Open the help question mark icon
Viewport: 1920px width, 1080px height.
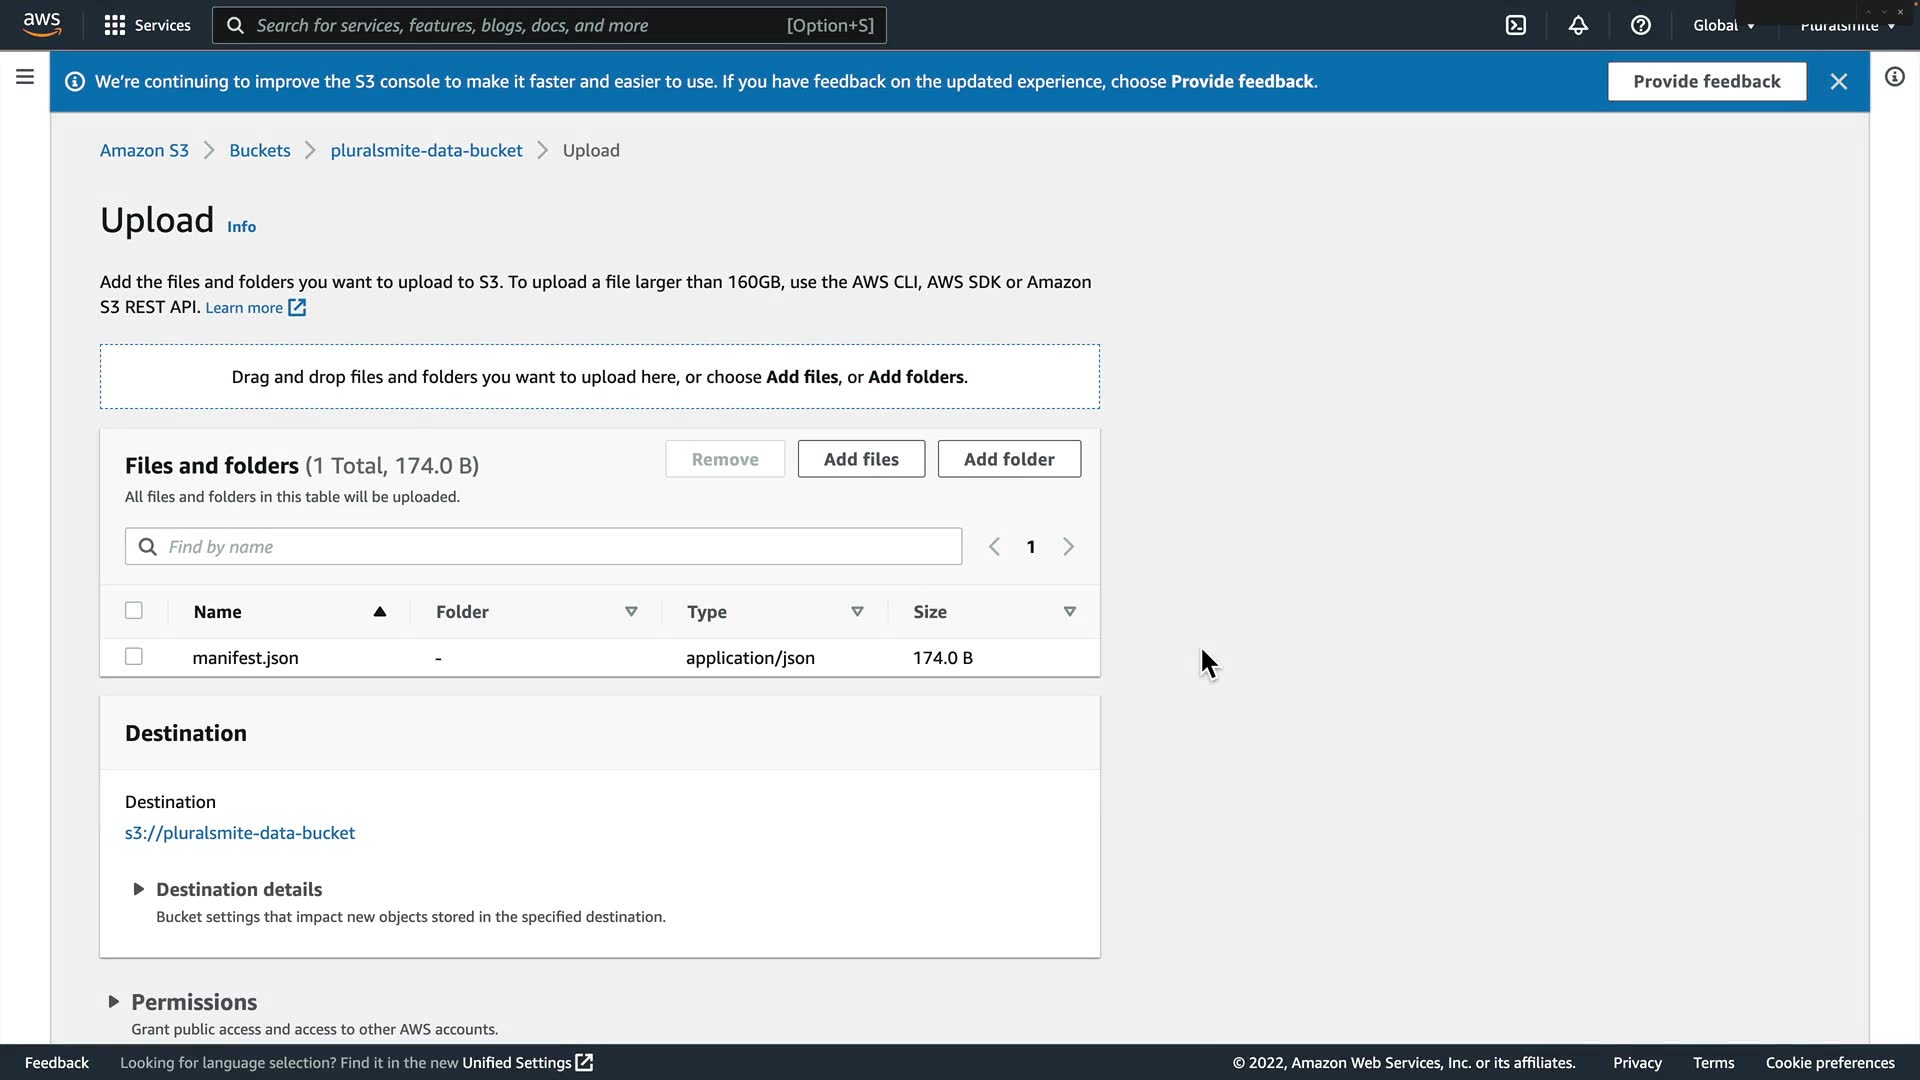coord(1640,25)
